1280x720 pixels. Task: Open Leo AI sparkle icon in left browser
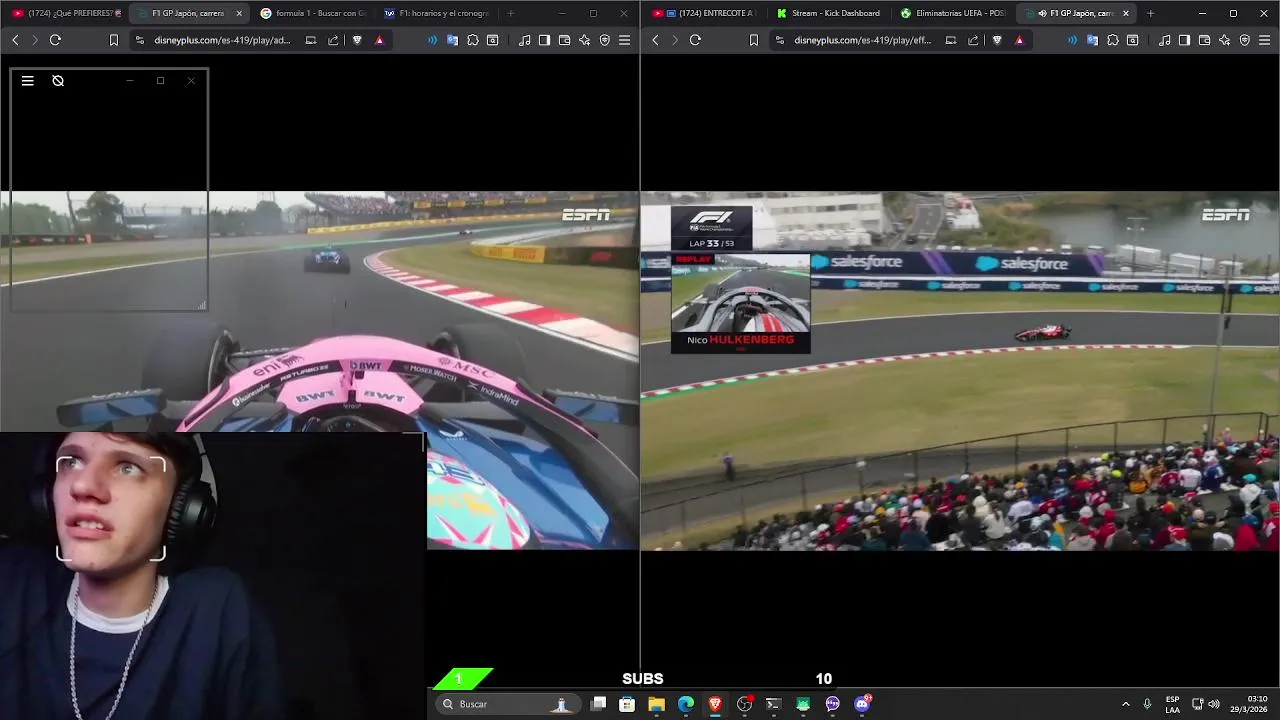click(x=584, y=40)
